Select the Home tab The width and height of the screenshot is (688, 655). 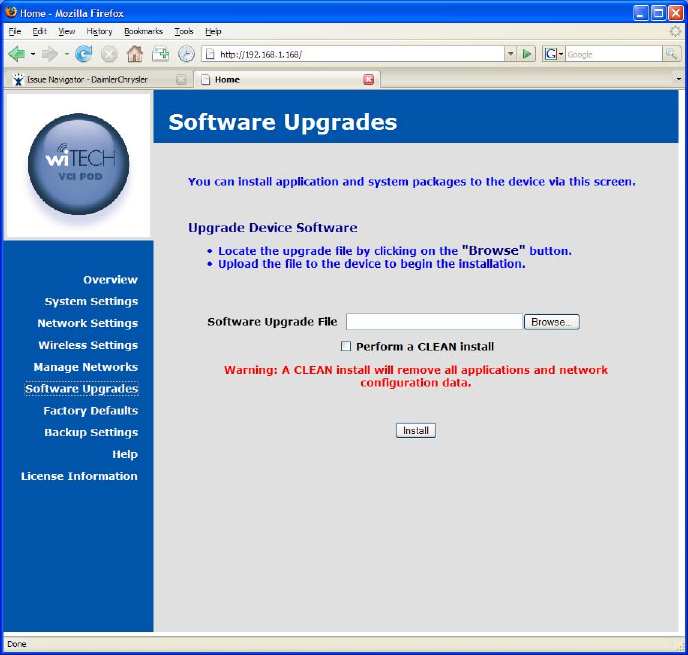(286, 79)
